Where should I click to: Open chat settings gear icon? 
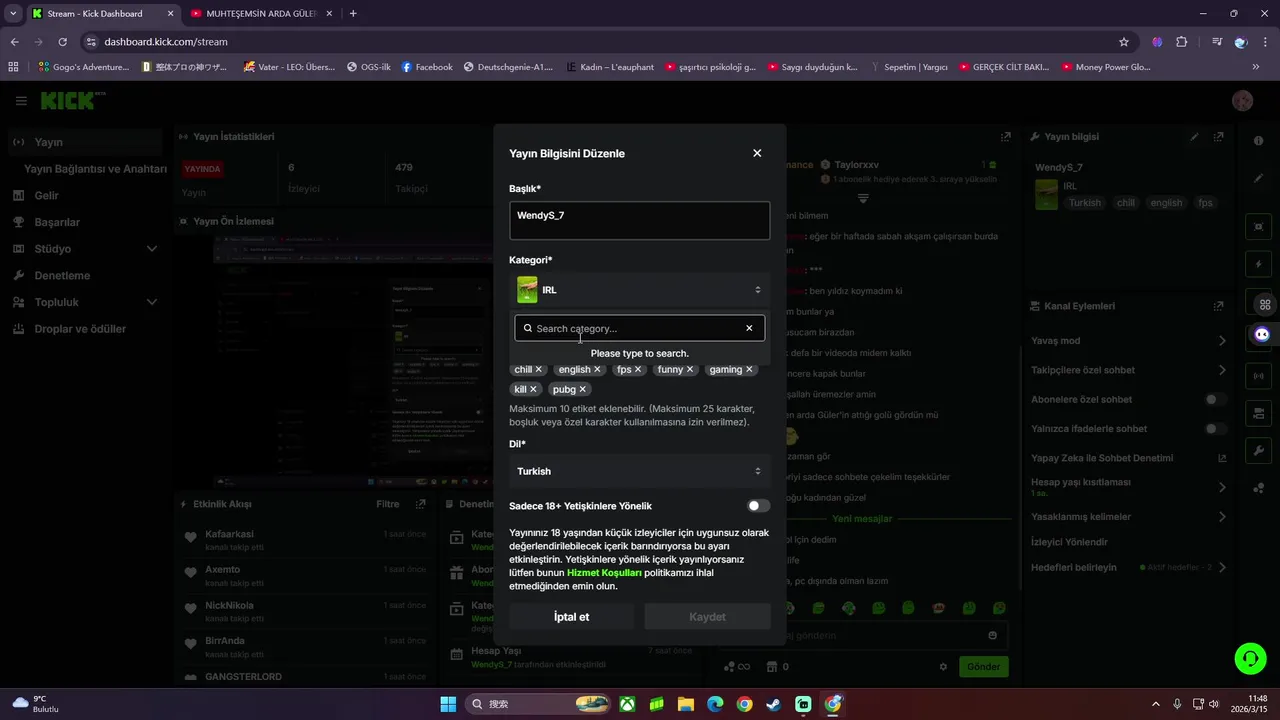pyautogui.click(x=943, y=667)
